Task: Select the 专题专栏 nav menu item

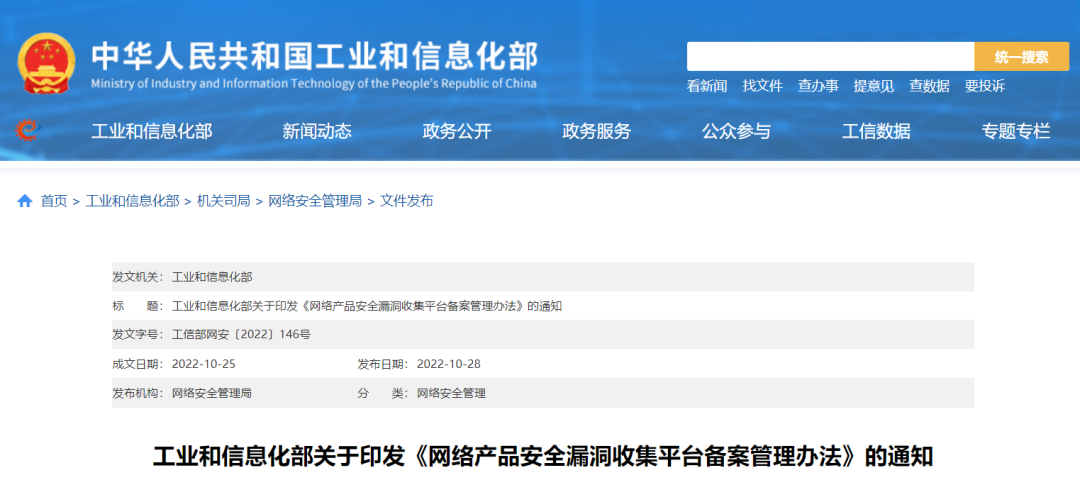Action: pyautogui.click(x=1016, y=131)
